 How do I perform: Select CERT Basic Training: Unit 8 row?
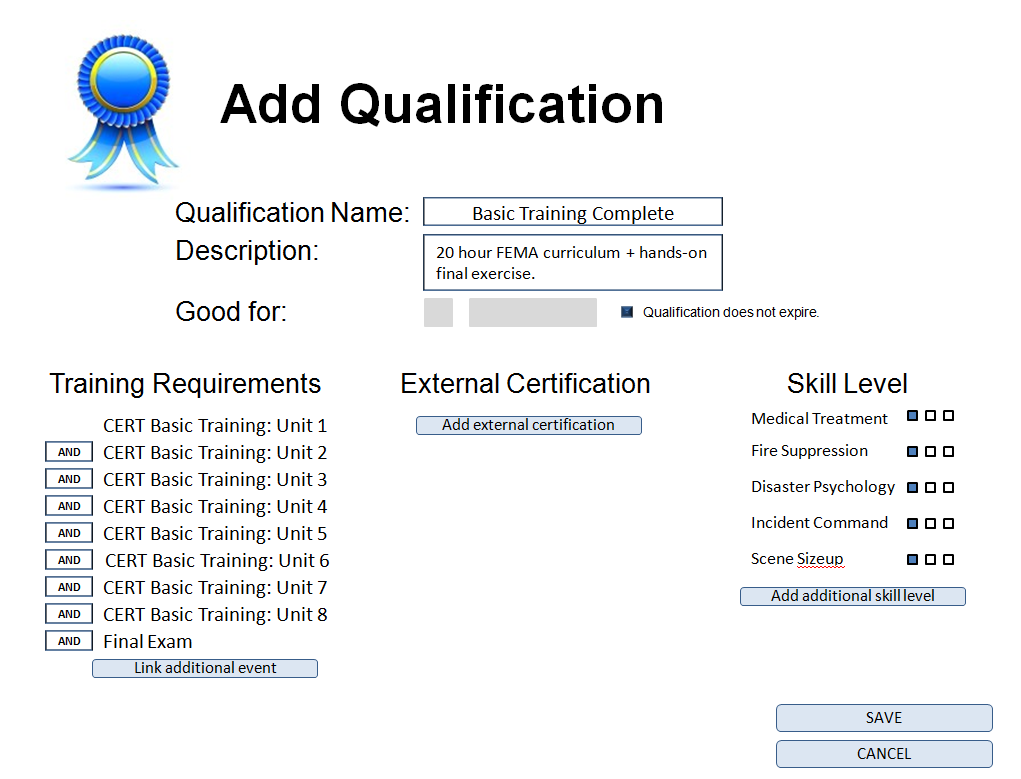click(215, 615)
